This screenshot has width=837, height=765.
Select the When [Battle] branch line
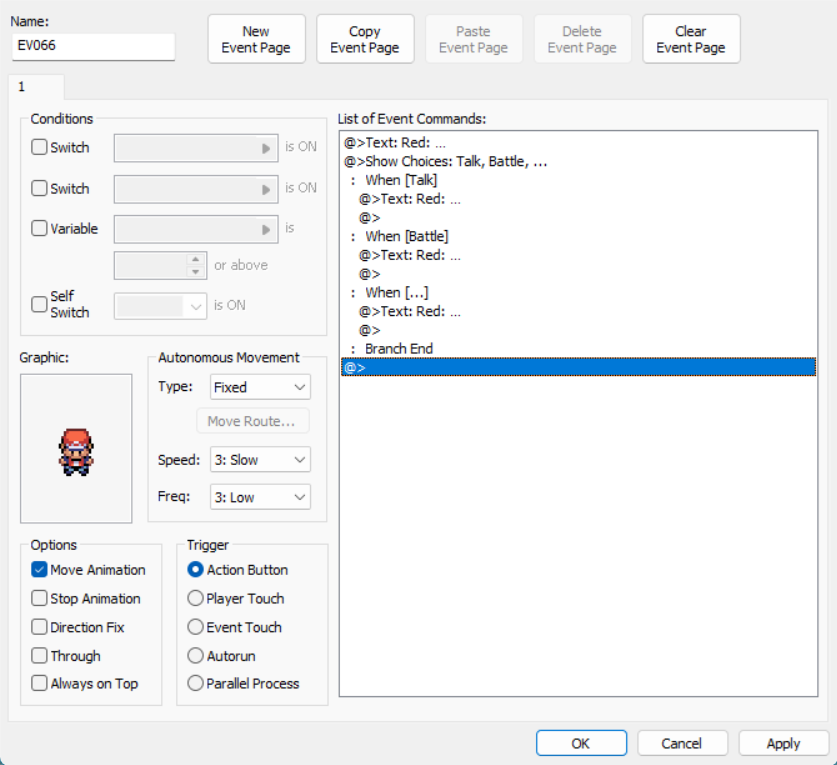pos(578,236)
